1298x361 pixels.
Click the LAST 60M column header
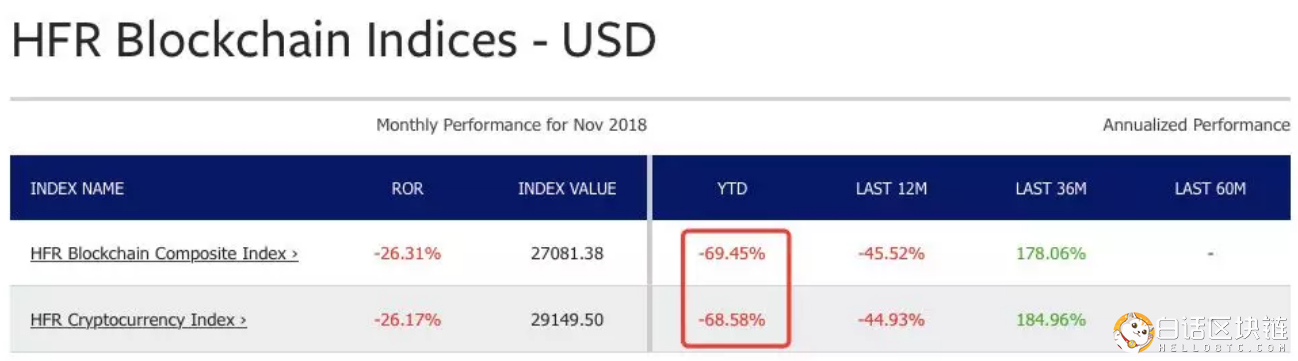(1210, 188)
